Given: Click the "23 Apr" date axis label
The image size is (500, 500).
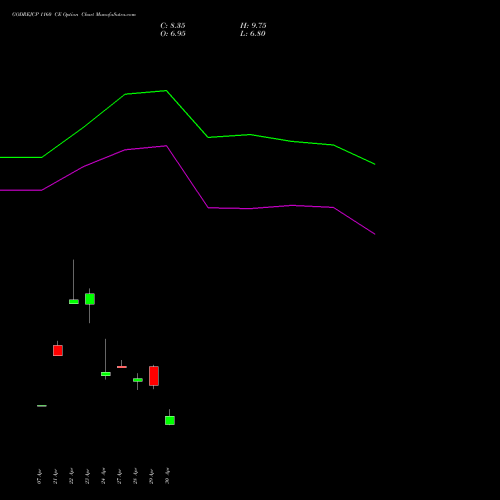Looking at the screenshot, I should pyautogui.click(x=87, y=476).
